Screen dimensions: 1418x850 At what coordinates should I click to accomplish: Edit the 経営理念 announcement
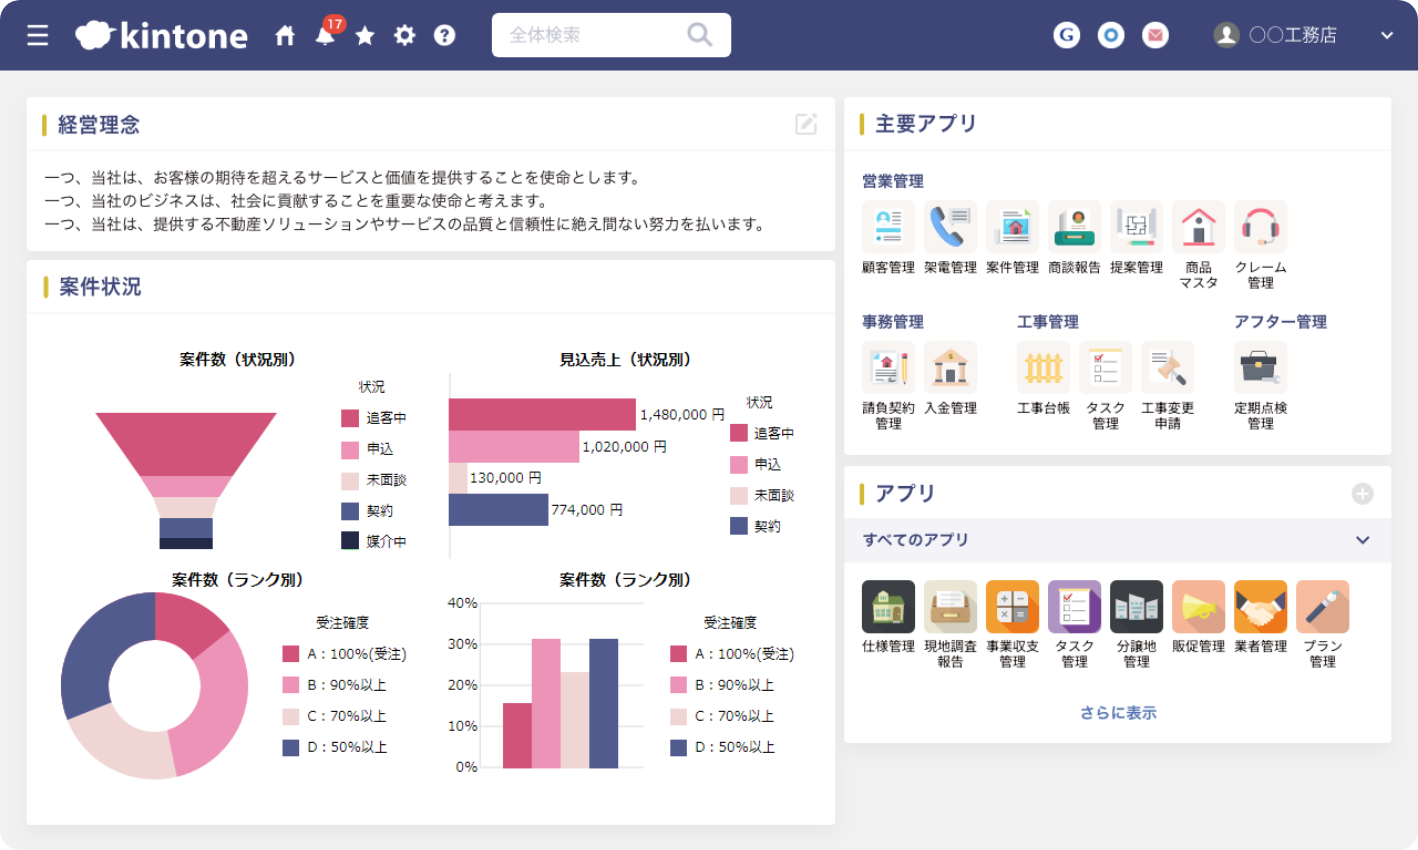tap(806, 124)
